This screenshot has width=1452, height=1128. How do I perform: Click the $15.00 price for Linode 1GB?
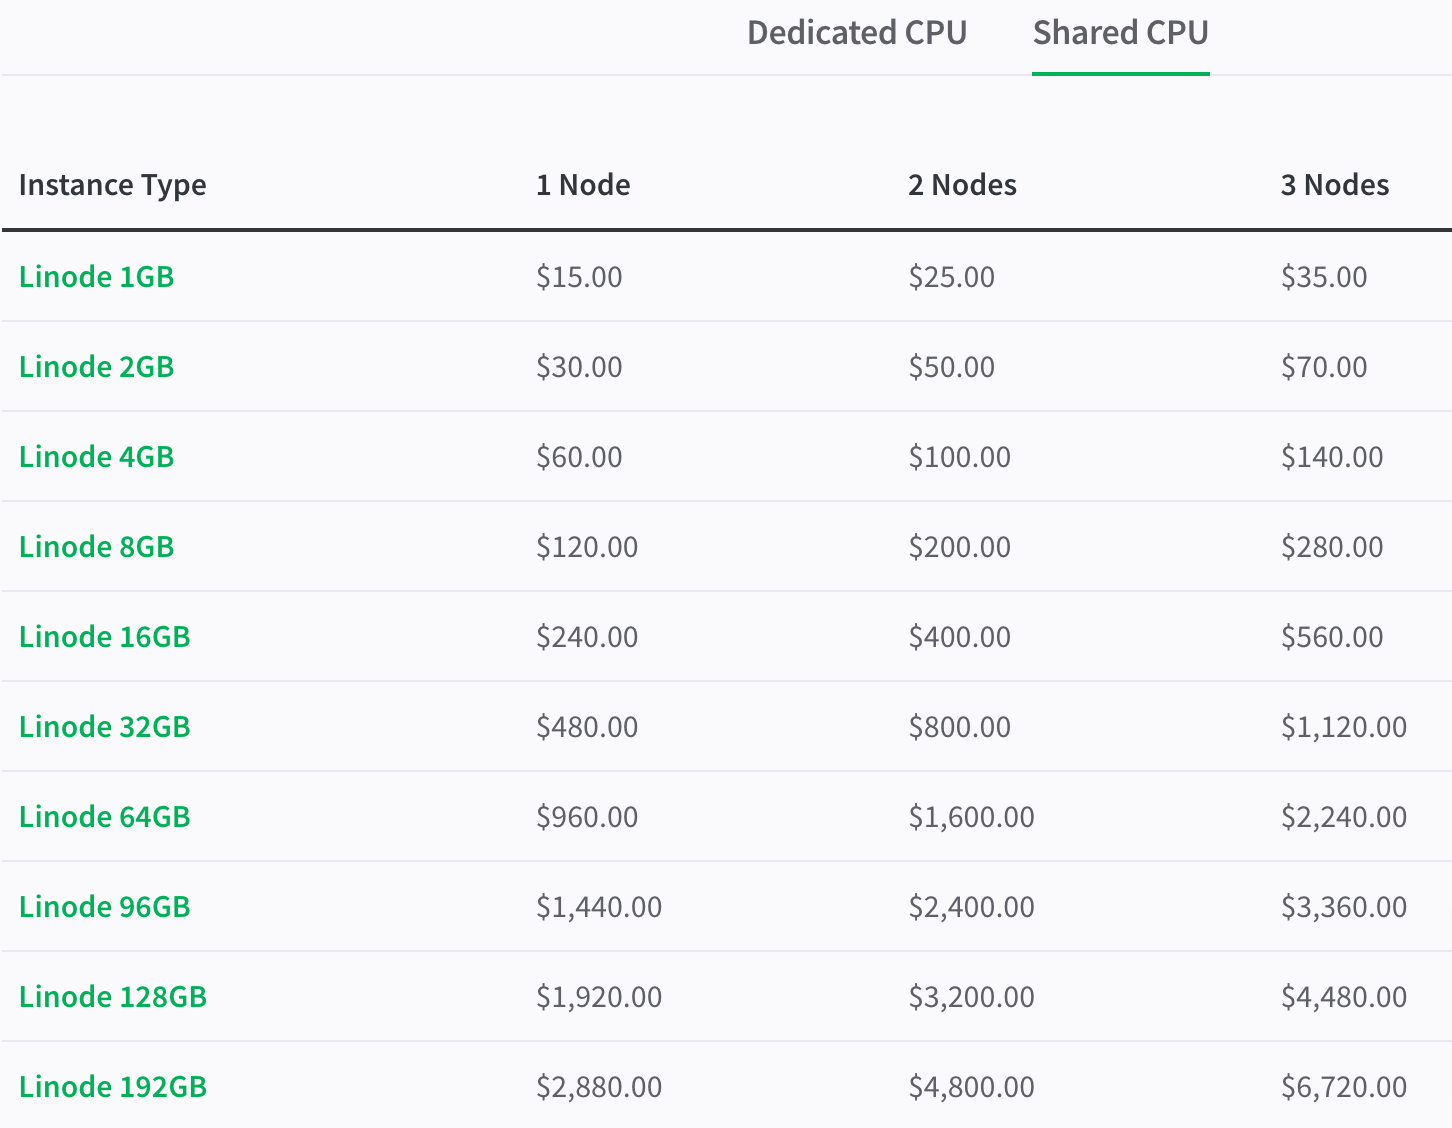[579, 277]
